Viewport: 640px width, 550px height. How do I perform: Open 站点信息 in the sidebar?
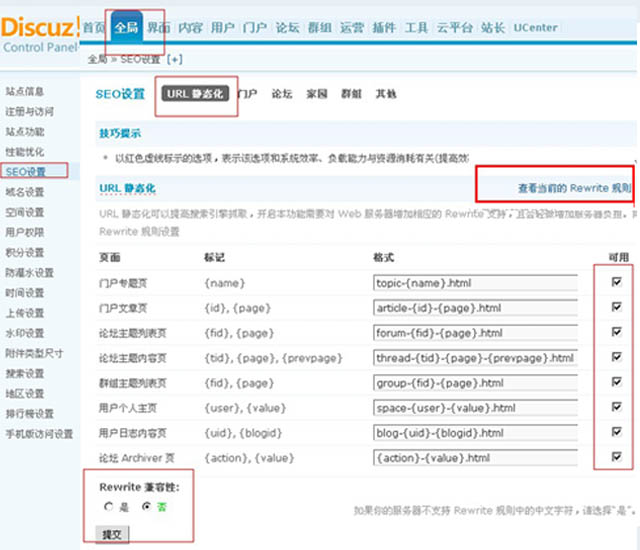tap(24, 91)
